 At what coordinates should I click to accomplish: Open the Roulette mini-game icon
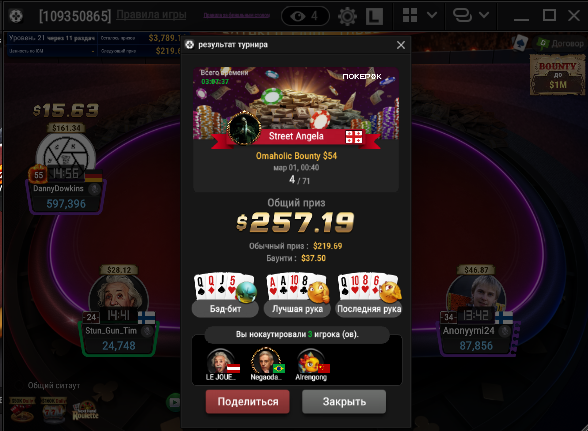tap(85, 410)
